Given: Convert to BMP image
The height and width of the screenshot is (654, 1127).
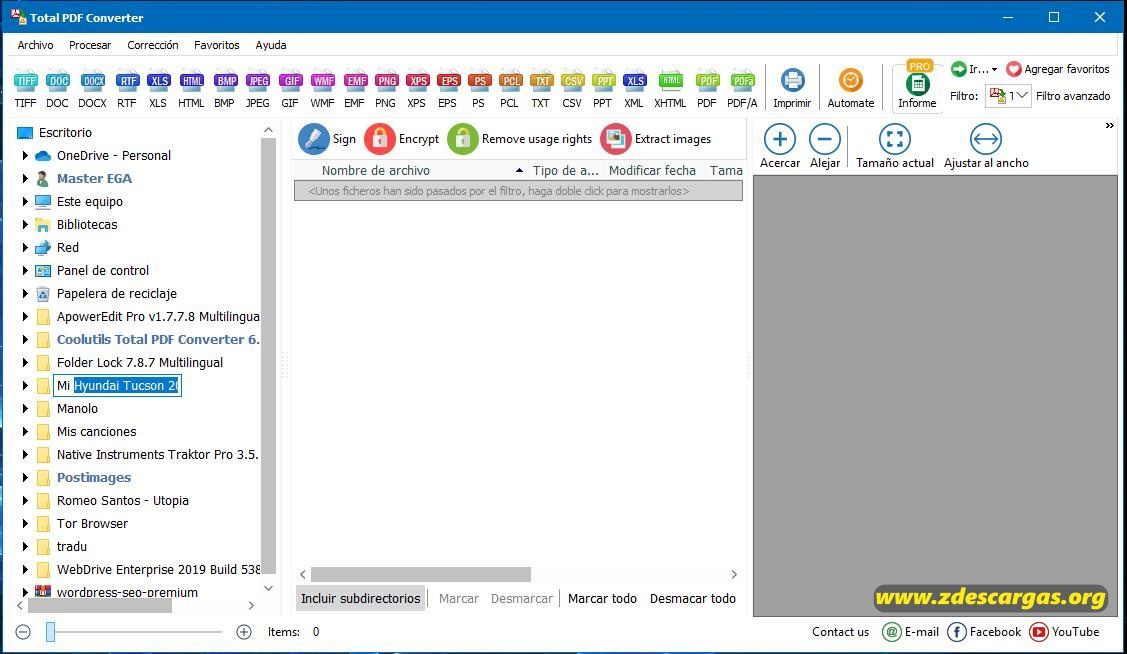Looking at the screenshot, I should pyautogui.click(x=225, y=89).
